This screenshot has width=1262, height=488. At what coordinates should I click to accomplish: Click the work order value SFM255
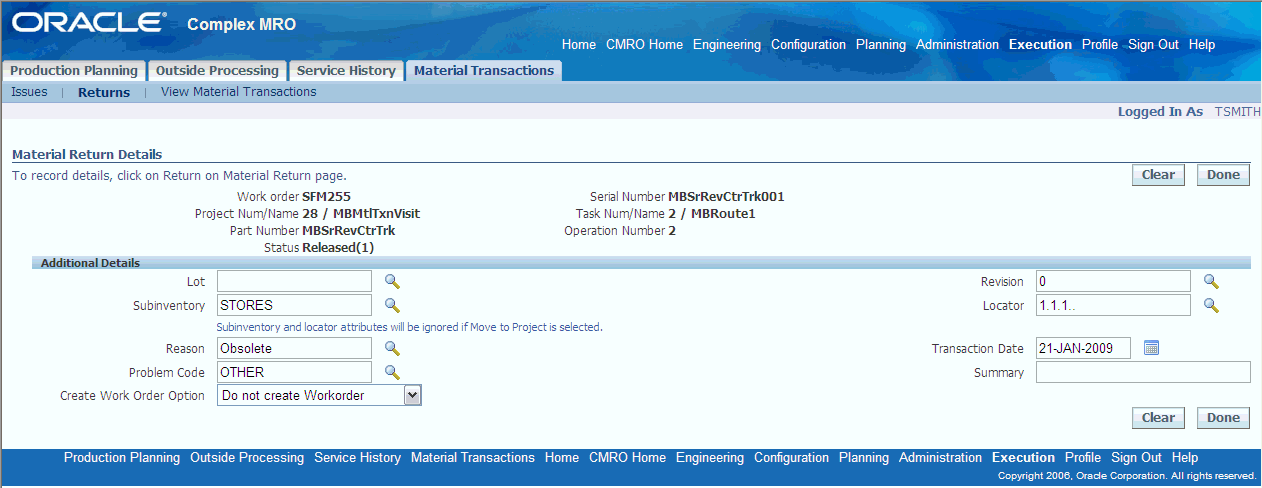(x=326, y=197)
